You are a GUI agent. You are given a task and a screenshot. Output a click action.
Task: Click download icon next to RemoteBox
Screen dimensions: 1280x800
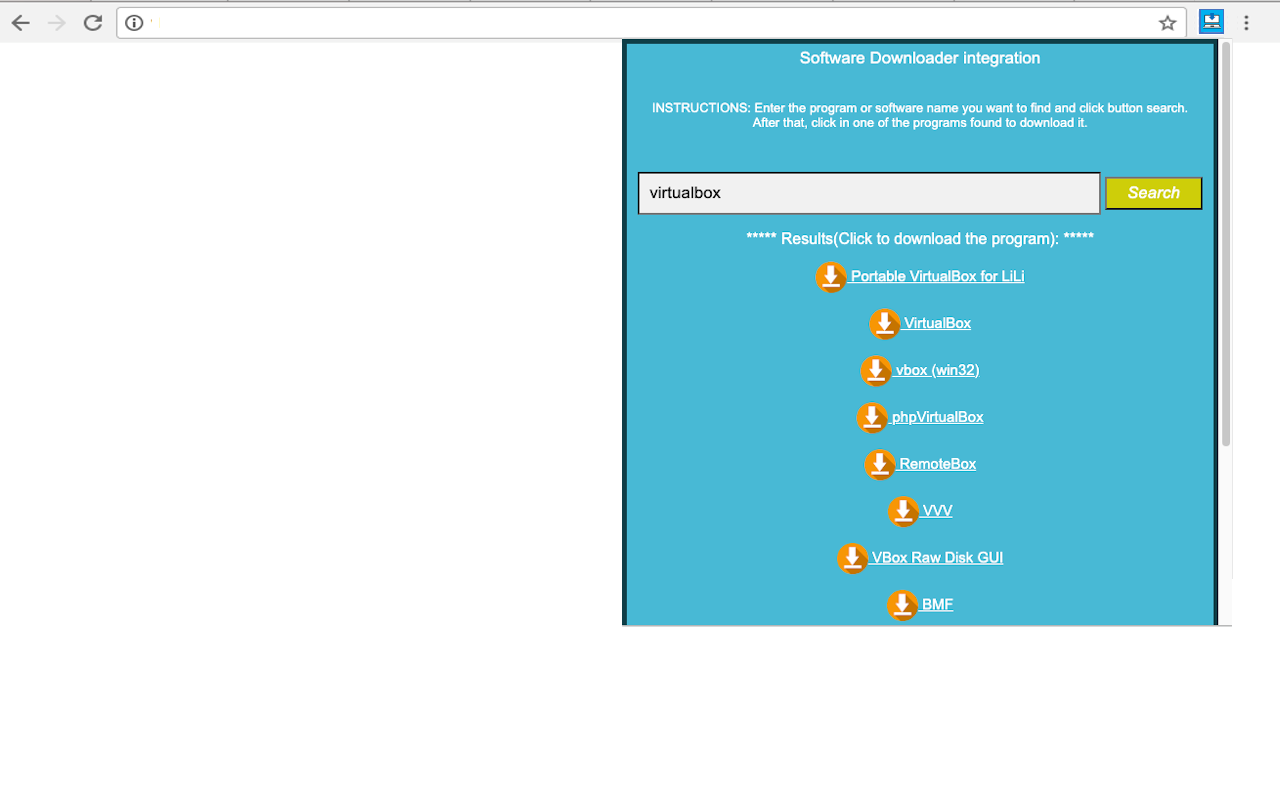coord(880,465)
